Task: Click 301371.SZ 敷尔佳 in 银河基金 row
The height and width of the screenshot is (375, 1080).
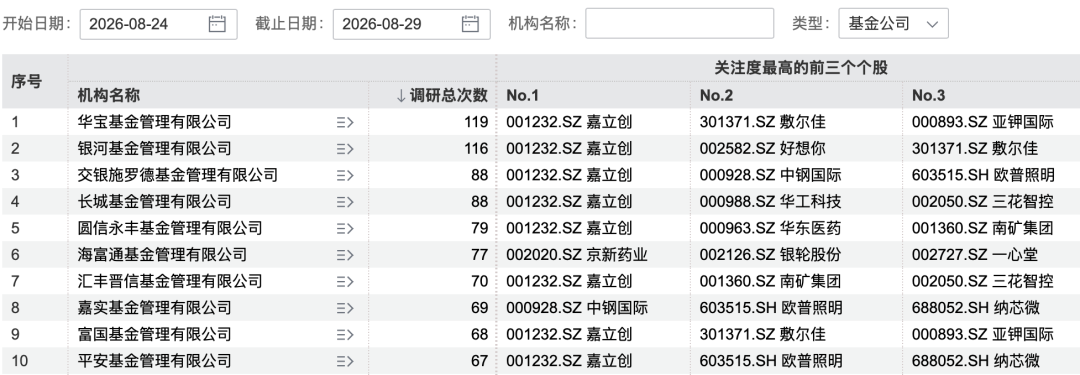Action: (x=975, y=149)
